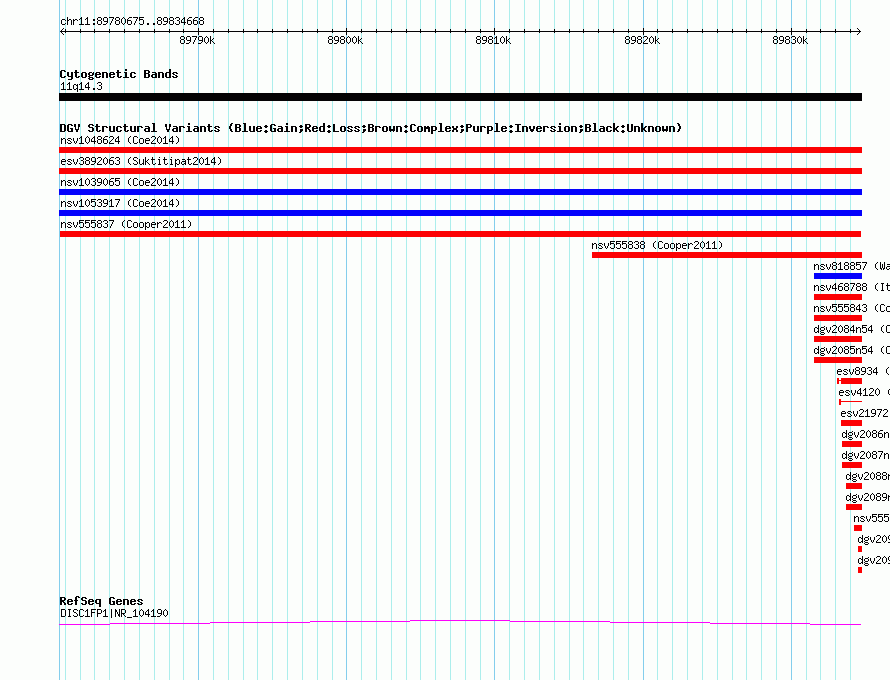Click the red bar under esv3892063
The image size is (890, 680).
coord(460,171)
